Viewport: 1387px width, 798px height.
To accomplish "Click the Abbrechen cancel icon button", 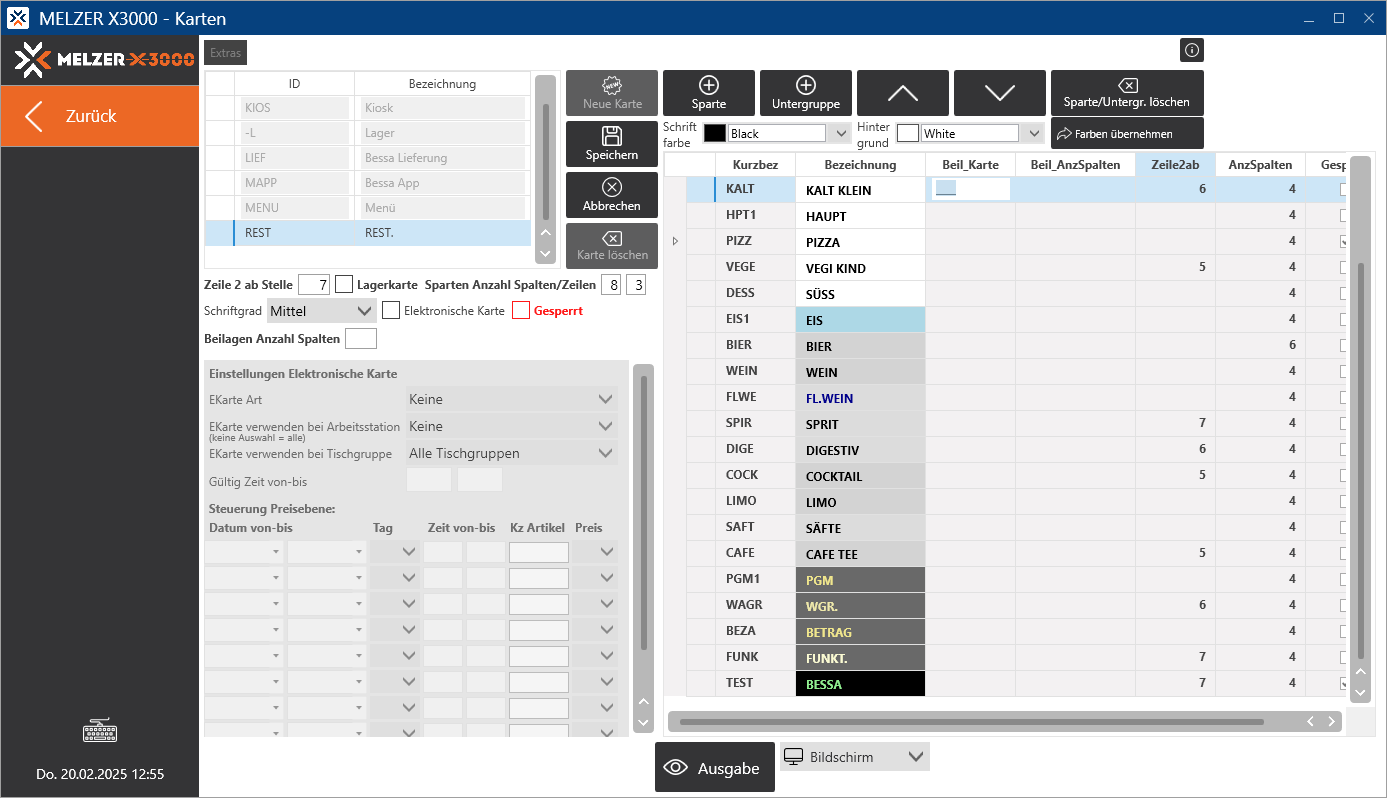I will (611, 195).
